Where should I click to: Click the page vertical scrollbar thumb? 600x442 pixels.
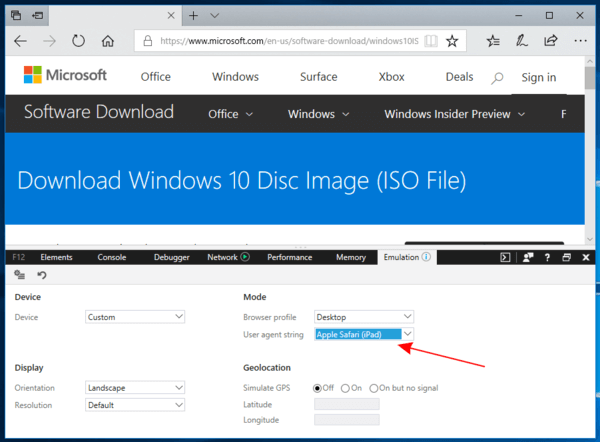click(590, 78)
